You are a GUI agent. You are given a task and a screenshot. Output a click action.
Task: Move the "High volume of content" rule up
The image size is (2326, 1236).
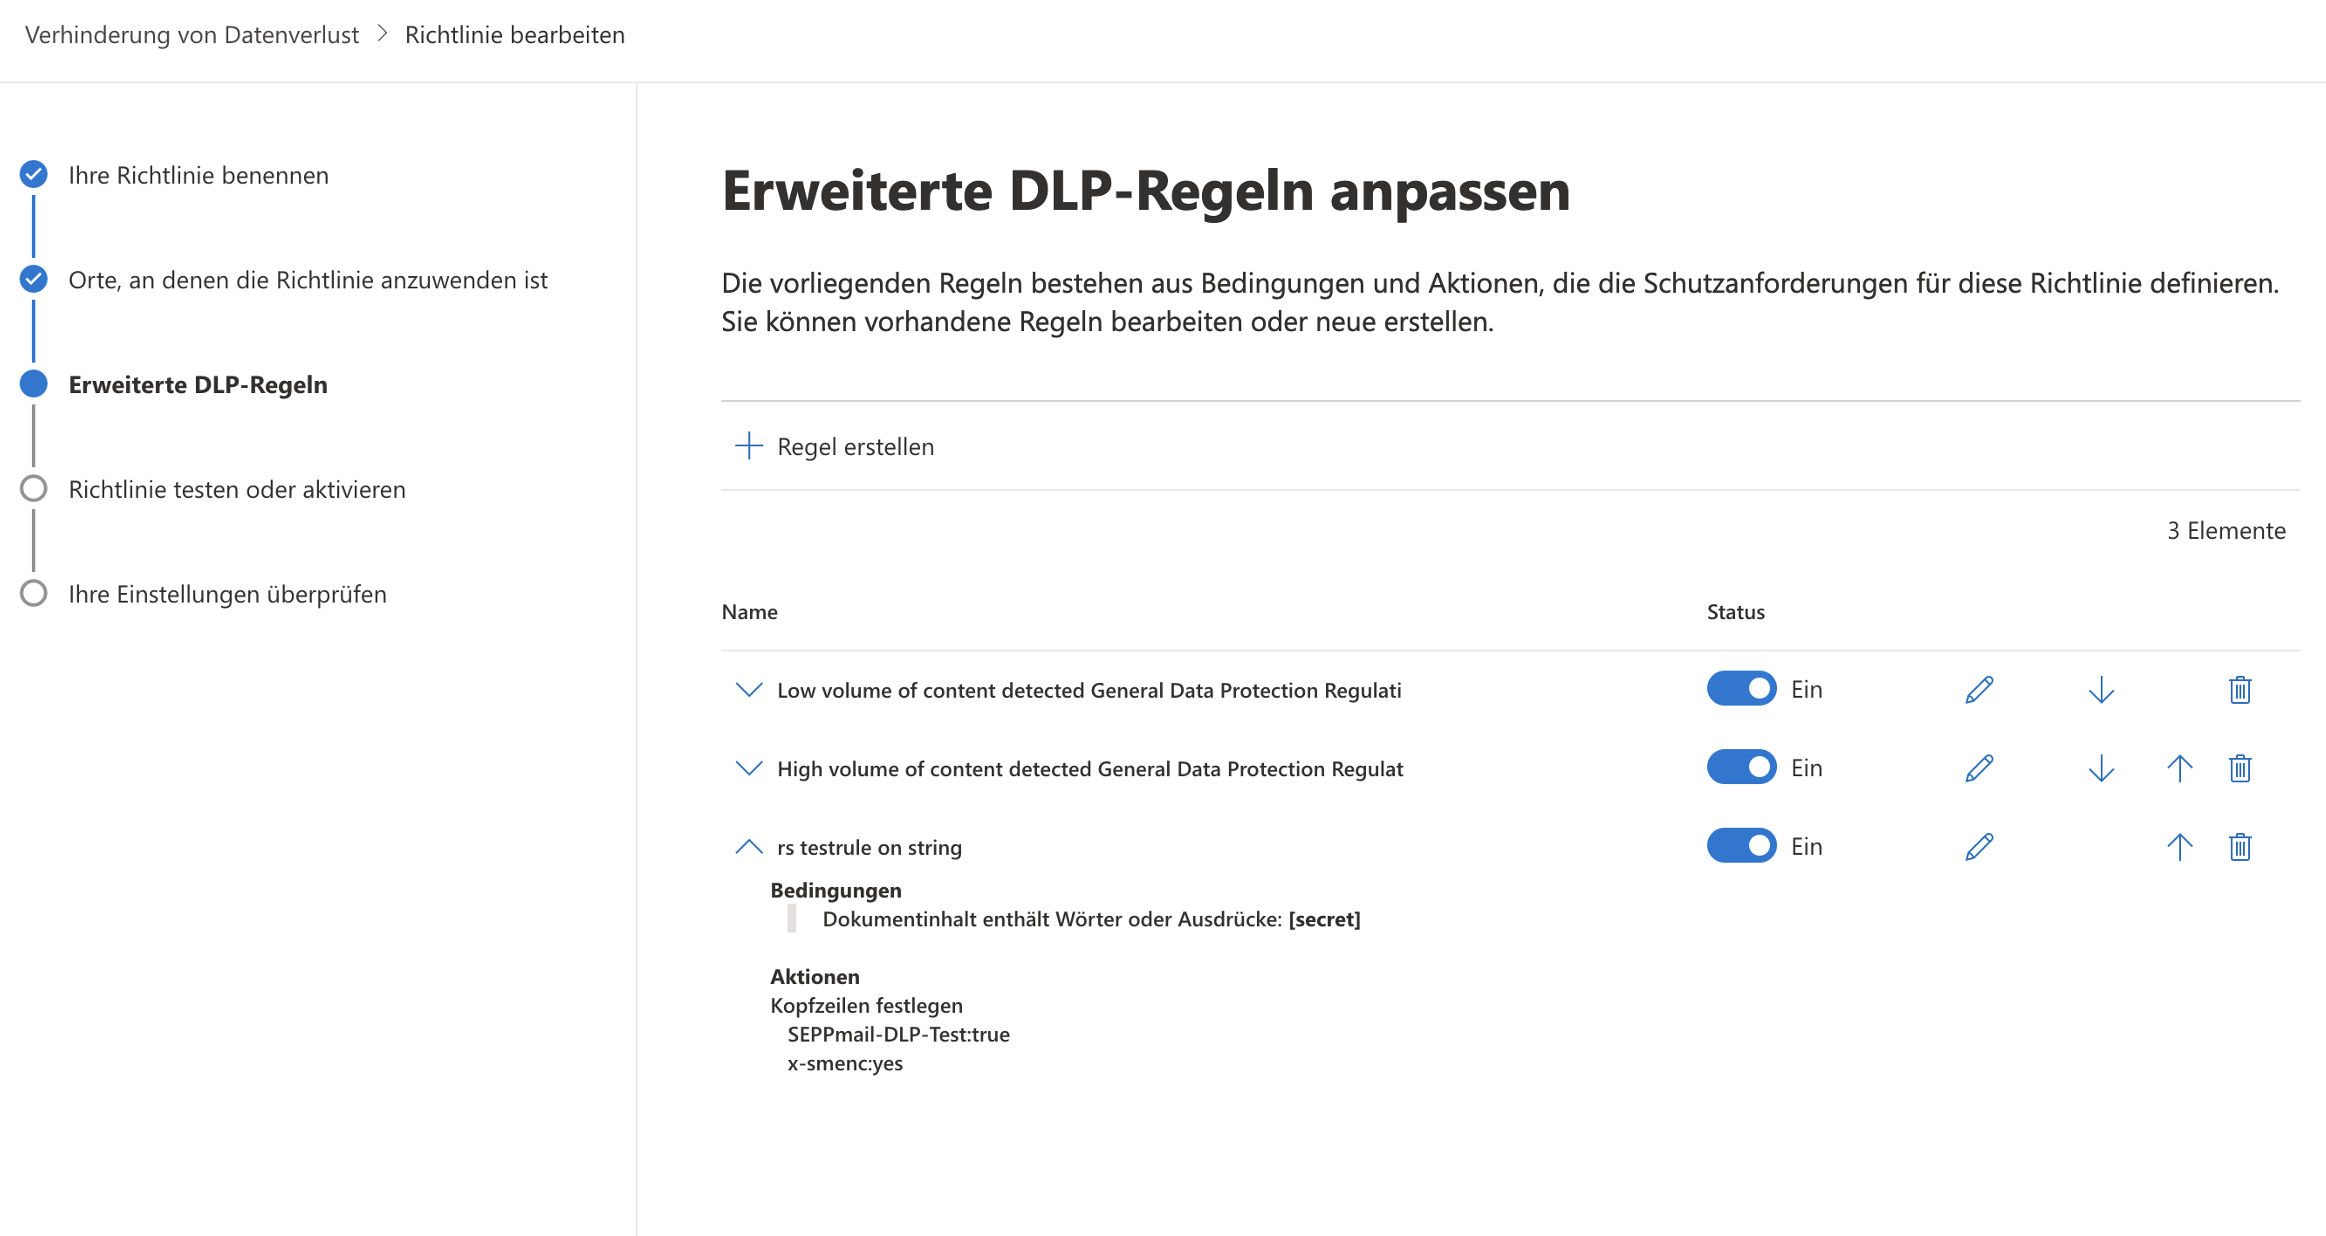pos(2179,768)
